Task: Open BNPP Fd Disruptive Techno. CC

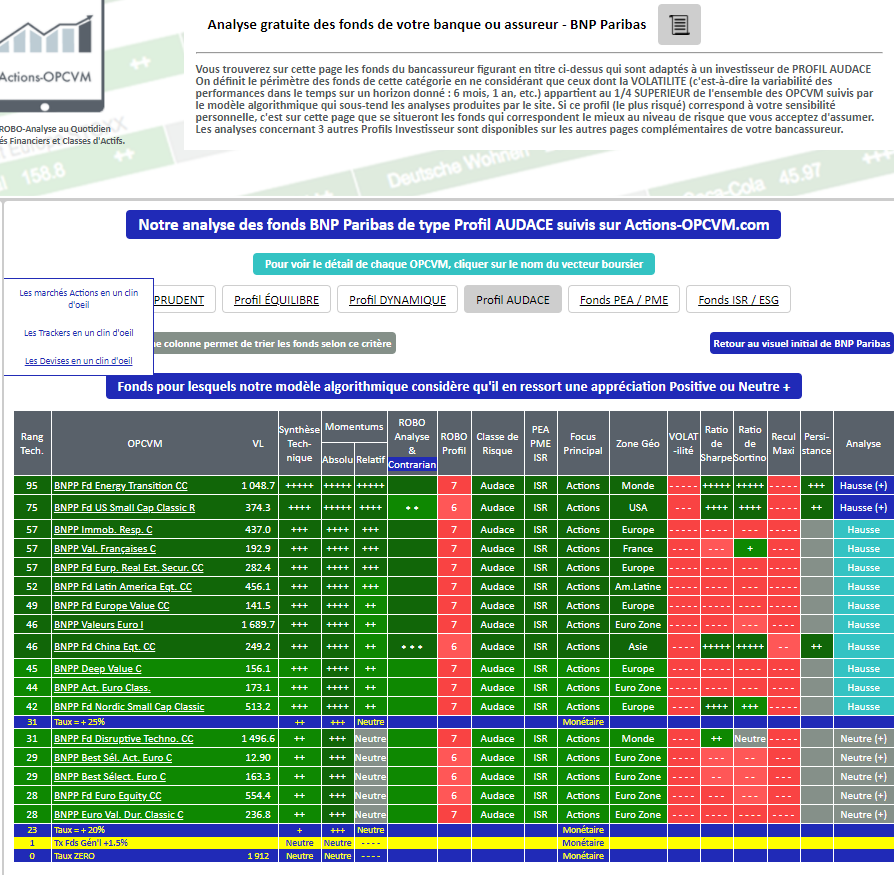Action: click(124, 739)
